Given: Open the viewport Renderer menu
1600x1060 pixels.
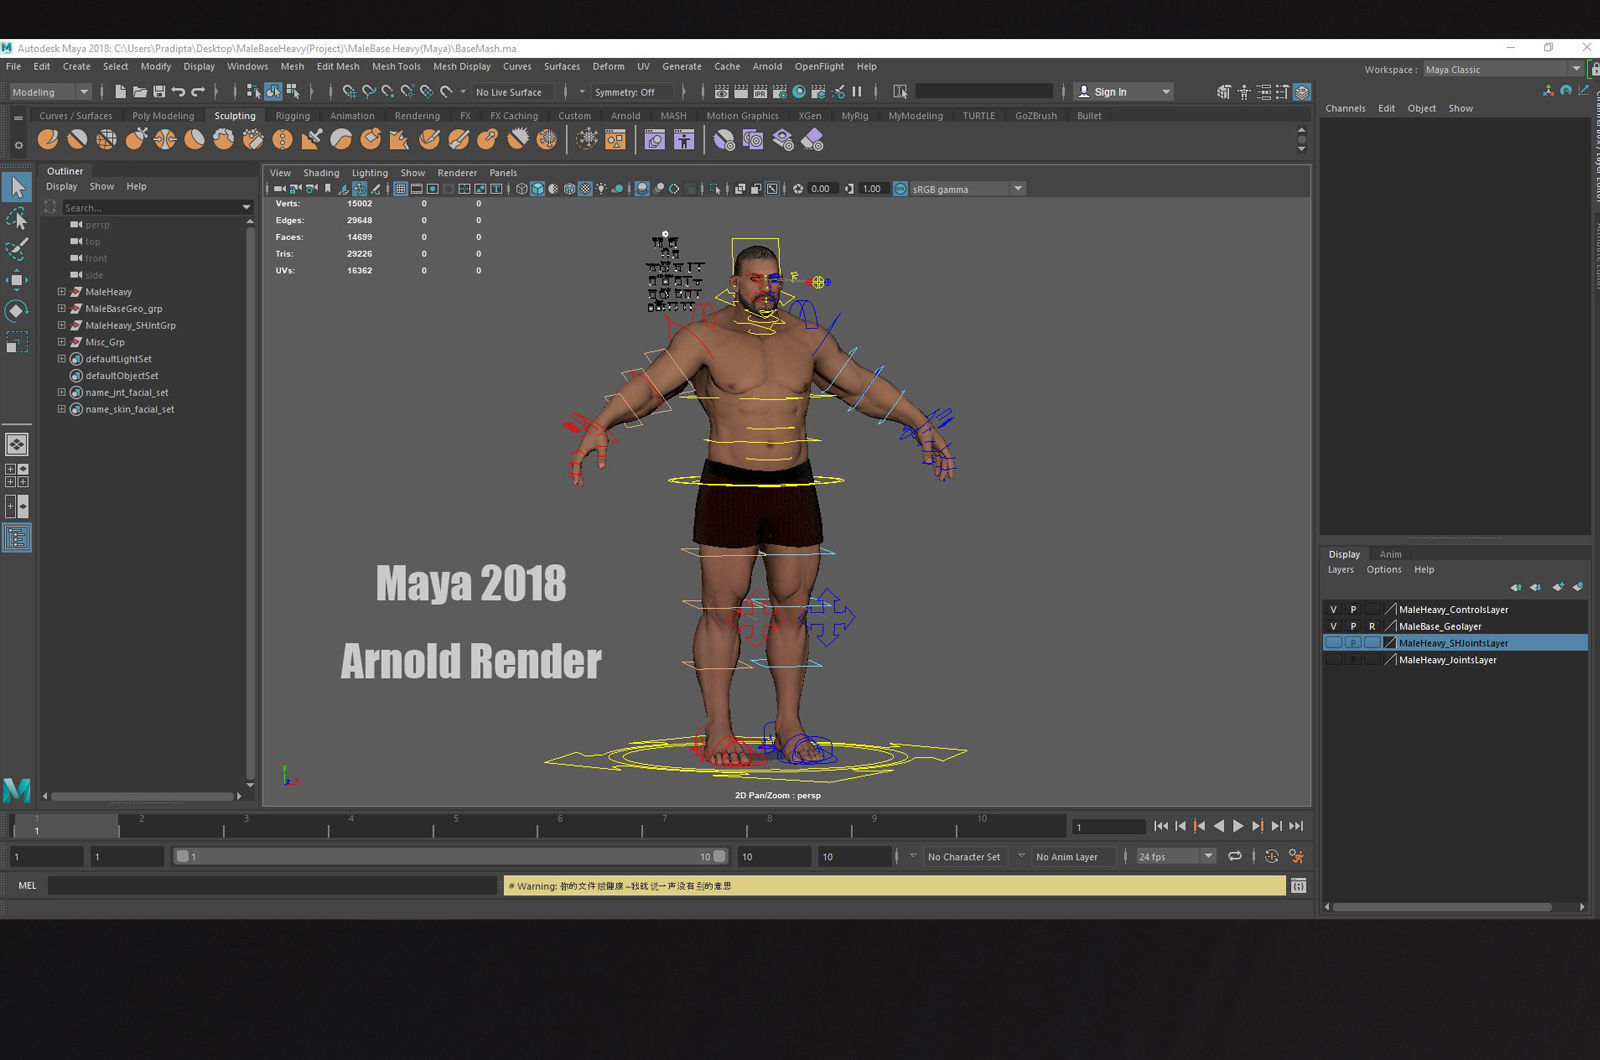Looking at the screenshot, I should pos(457,173).
